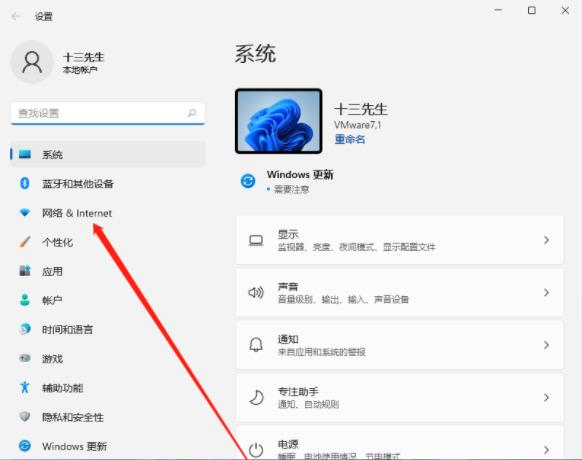Click the Windows 更新 status icon under device info
The height and width of the screenshot is (460, 582).
pos(248,181)
